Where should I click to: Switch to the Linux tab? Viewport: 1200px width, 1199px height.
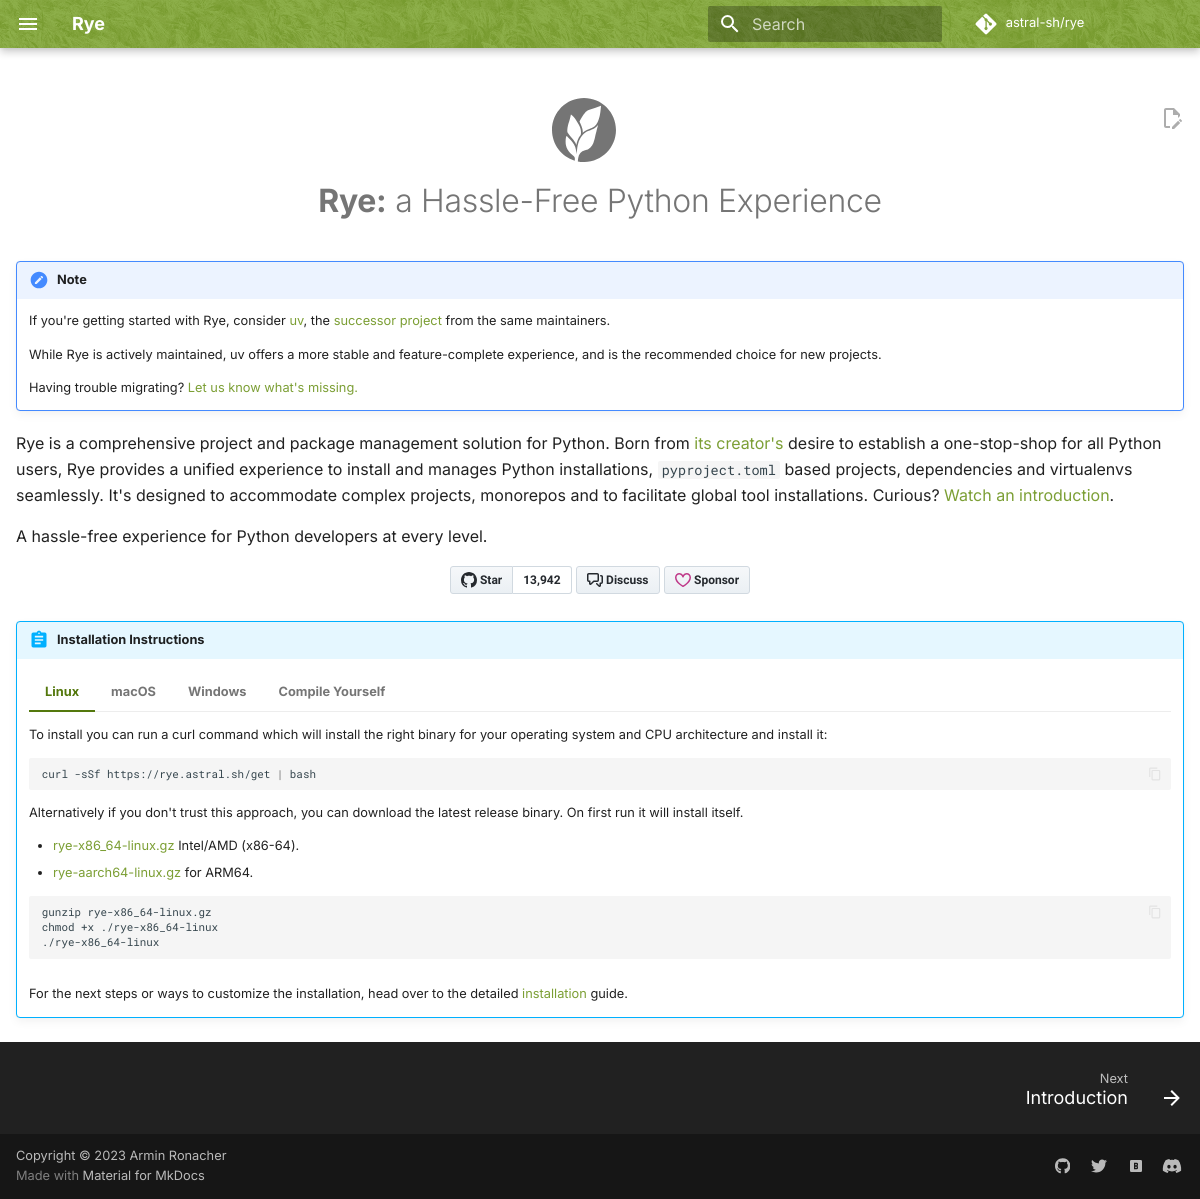click(x=62, y=692)
